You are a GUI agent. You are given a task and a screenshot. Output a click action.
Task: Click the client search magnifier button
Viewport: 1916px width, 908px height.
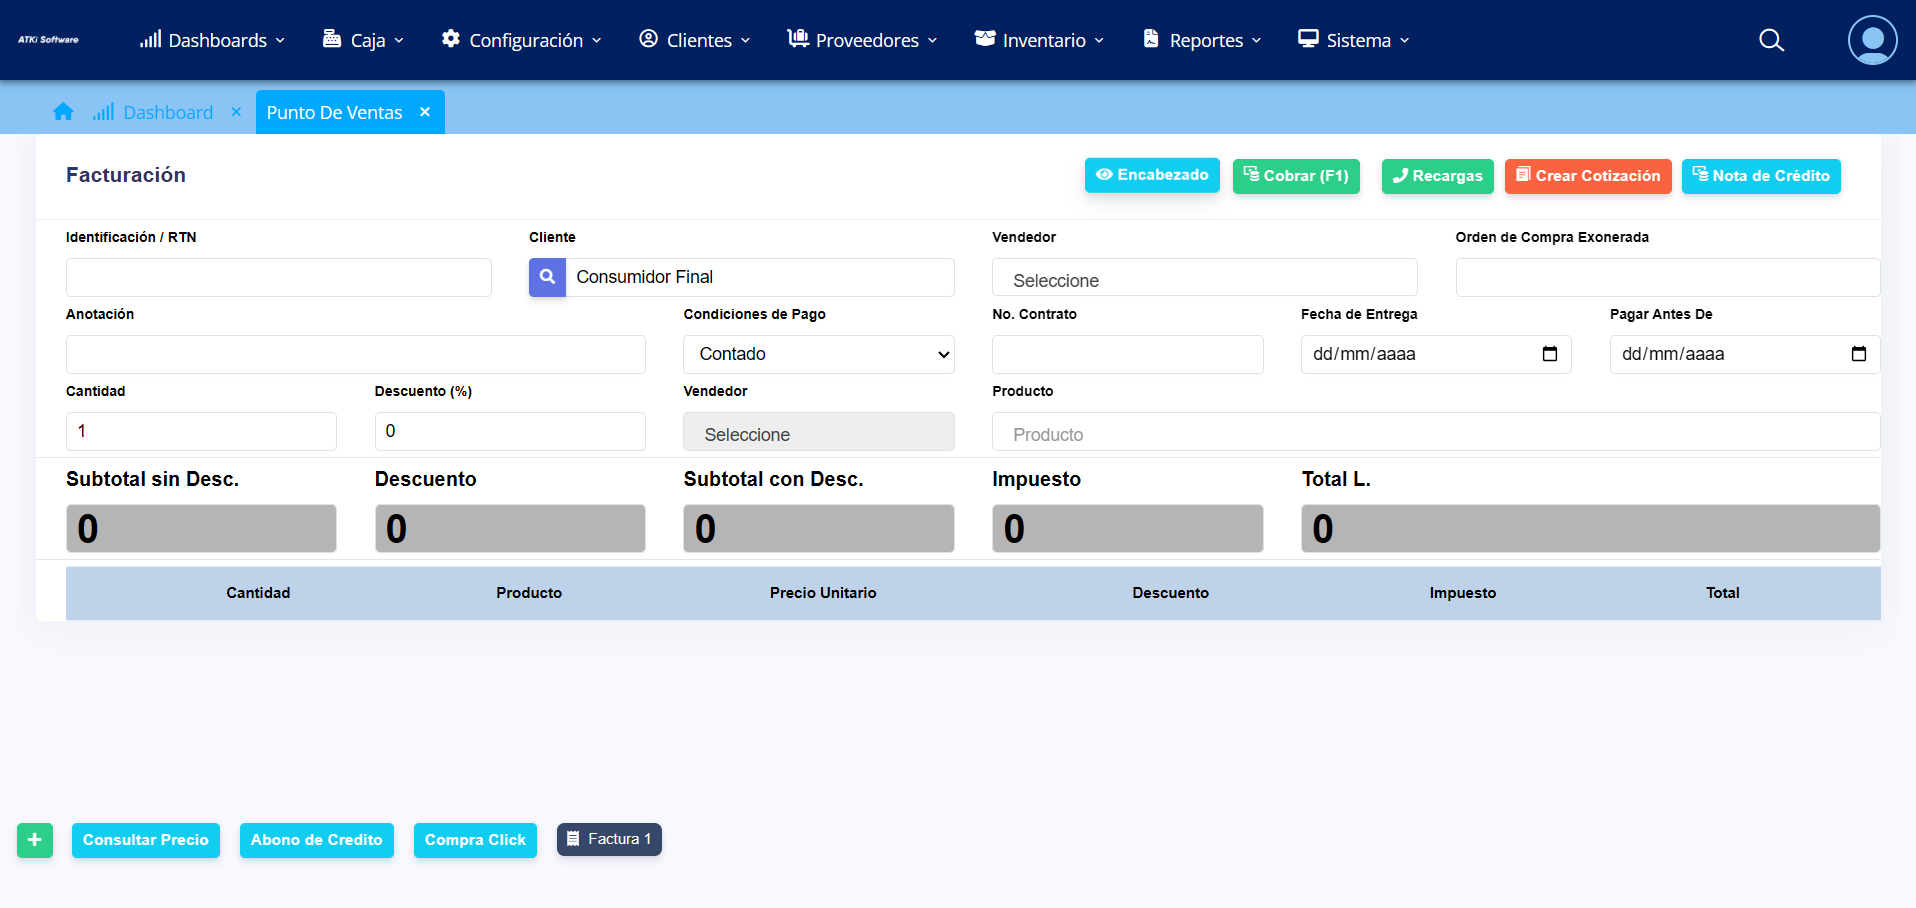[547, 277]
